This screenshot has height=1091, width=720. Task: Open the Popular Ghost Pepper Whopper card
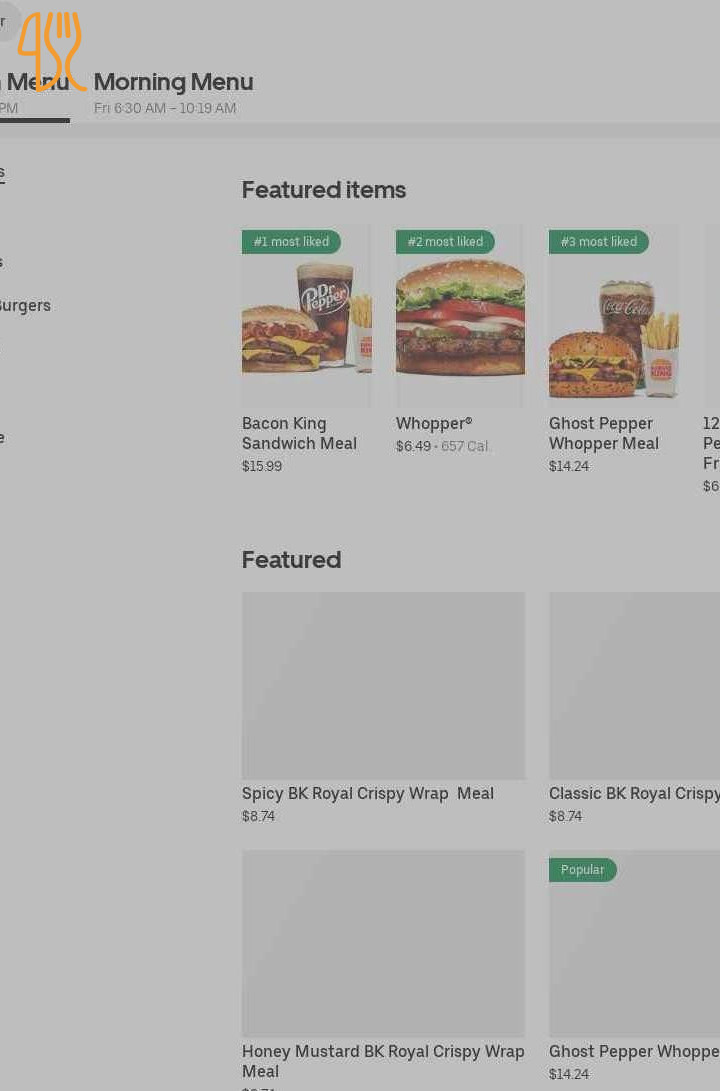point(634,966)
